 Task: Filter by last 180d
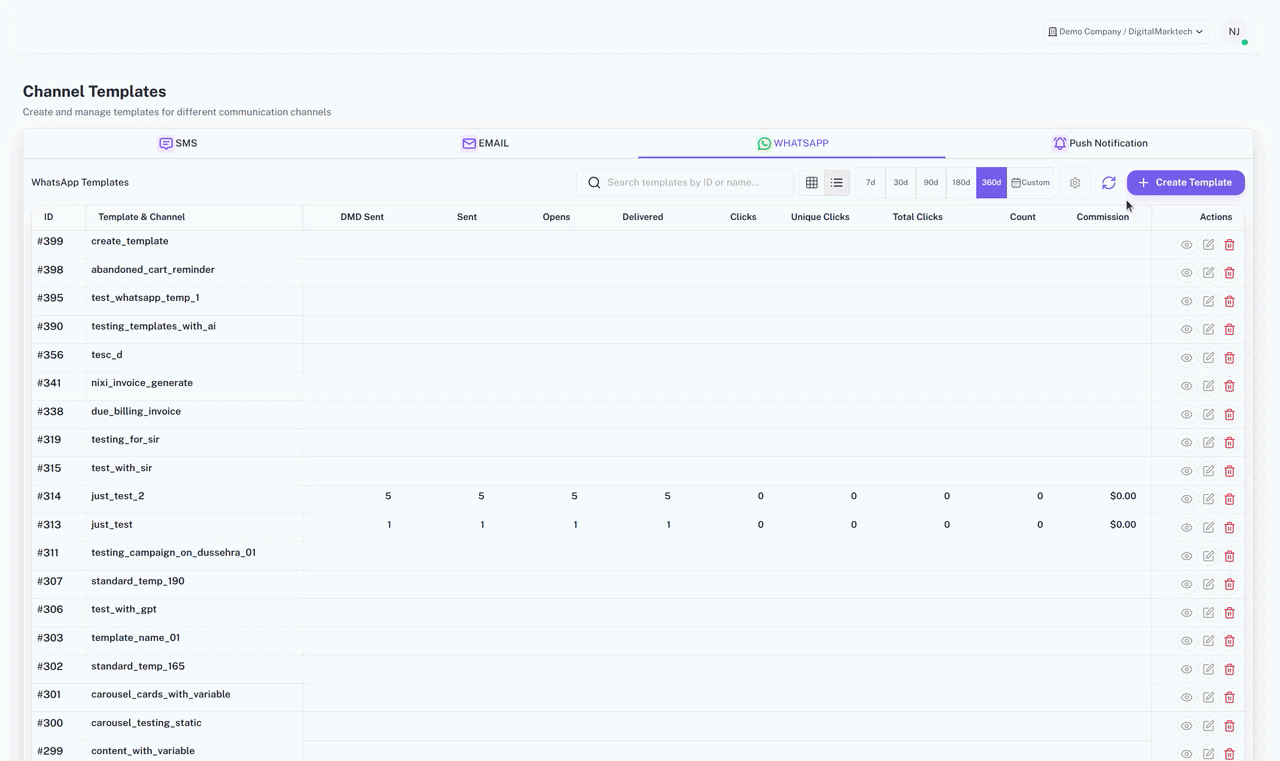coord(961,183)
